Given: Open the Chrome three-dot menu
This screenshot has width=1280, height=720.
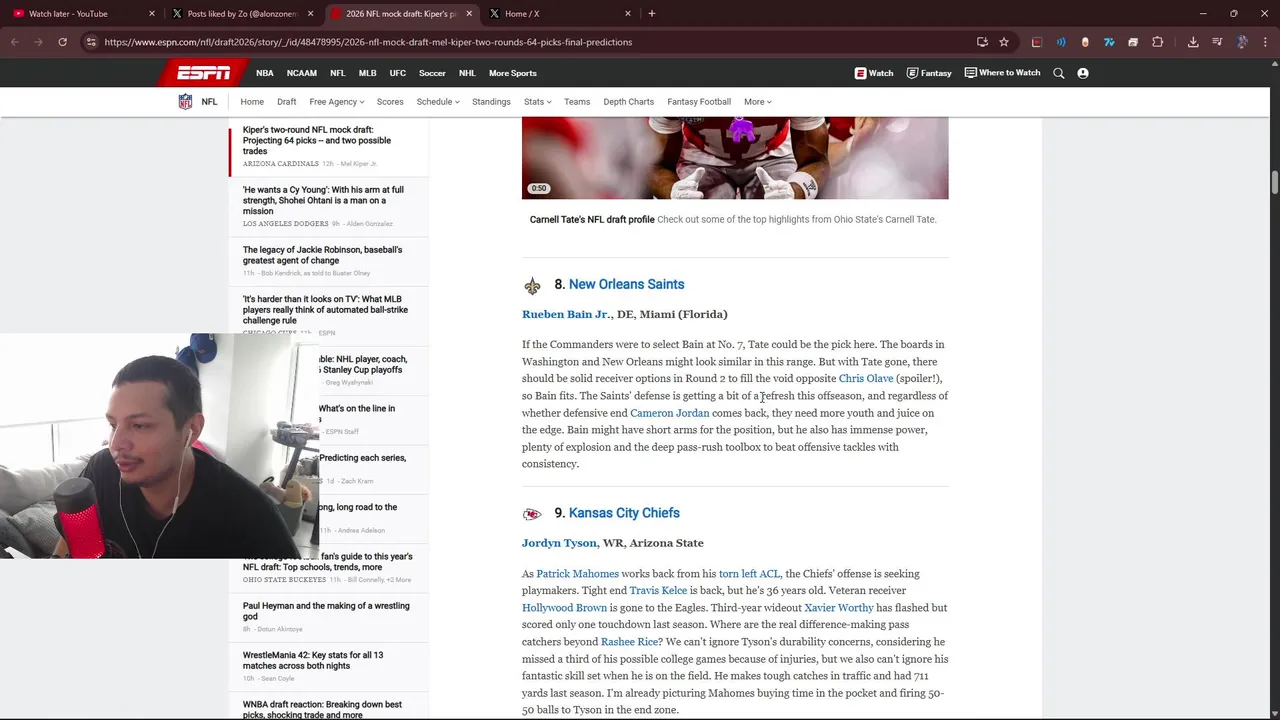Looking at the screenshot, I should [1265, 42].
